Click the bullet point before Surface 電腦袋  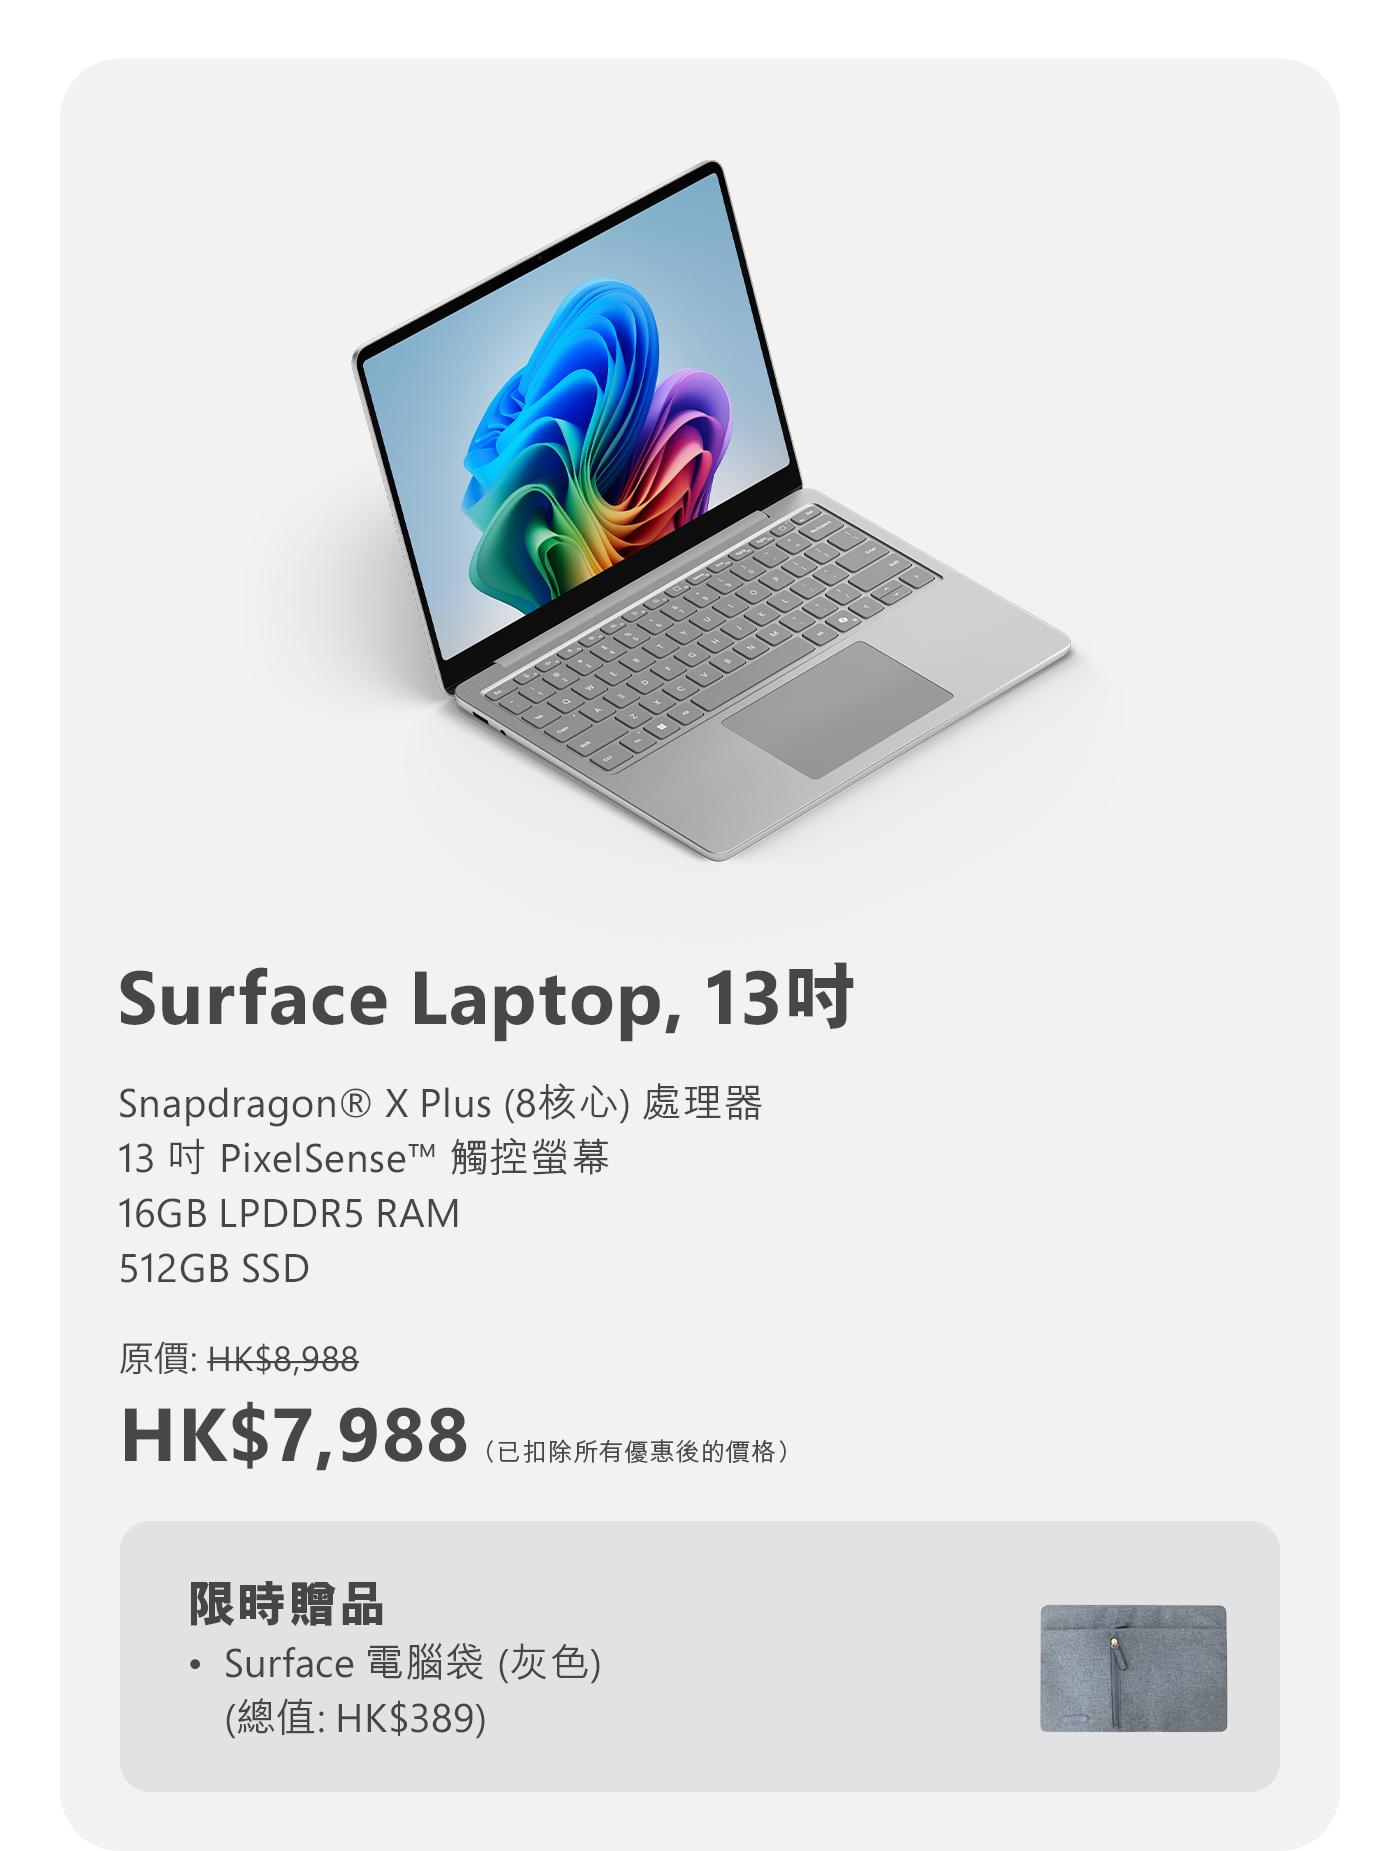(x=195, y=1666)
